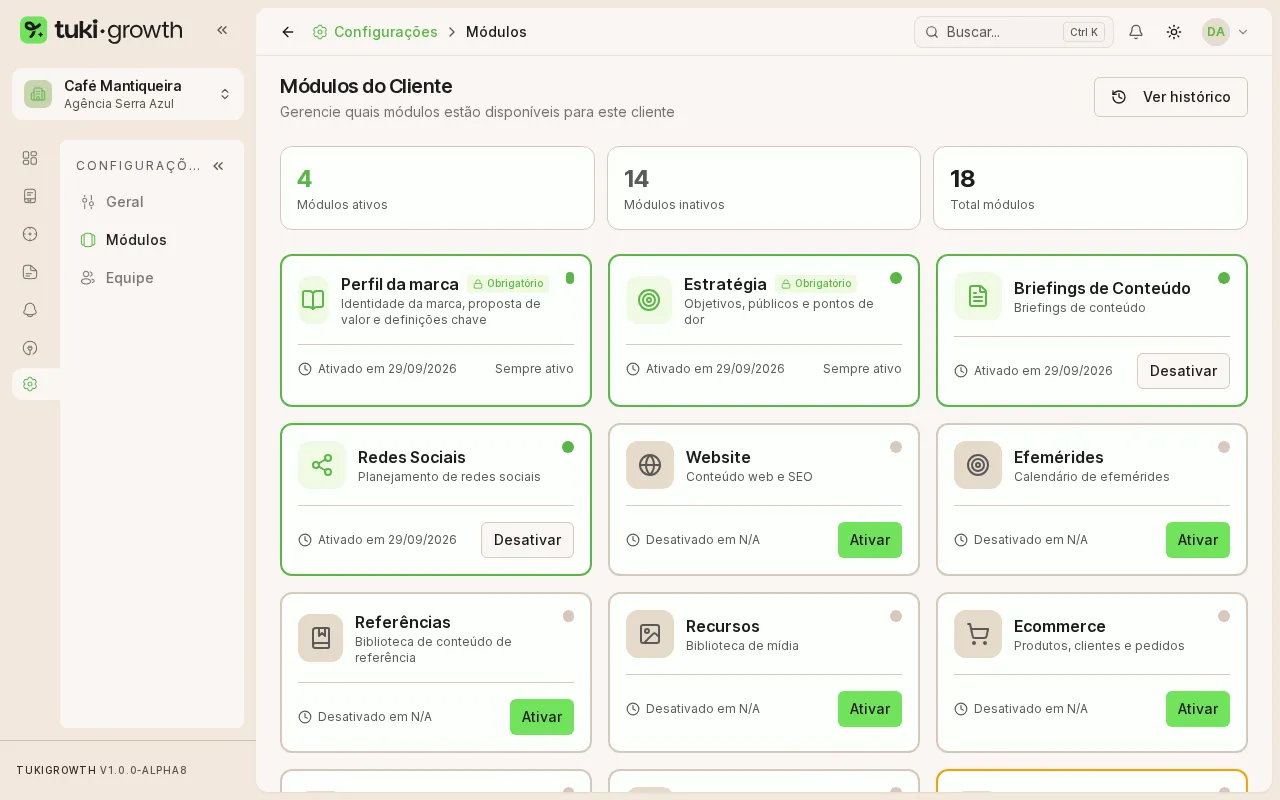1280x800 pixels.
Task: Collapse the main sidebar with double-chevron
Action: (222, 30)
